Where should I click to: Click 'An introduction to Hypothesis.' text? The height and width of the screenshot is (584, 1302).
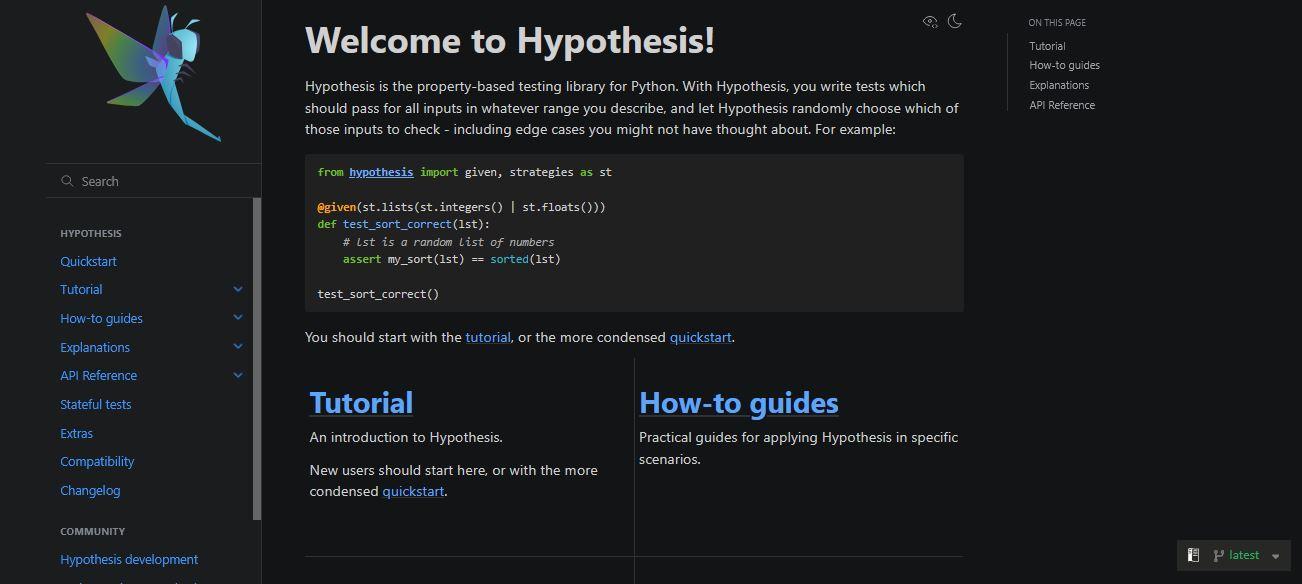(x=406, y=437)
